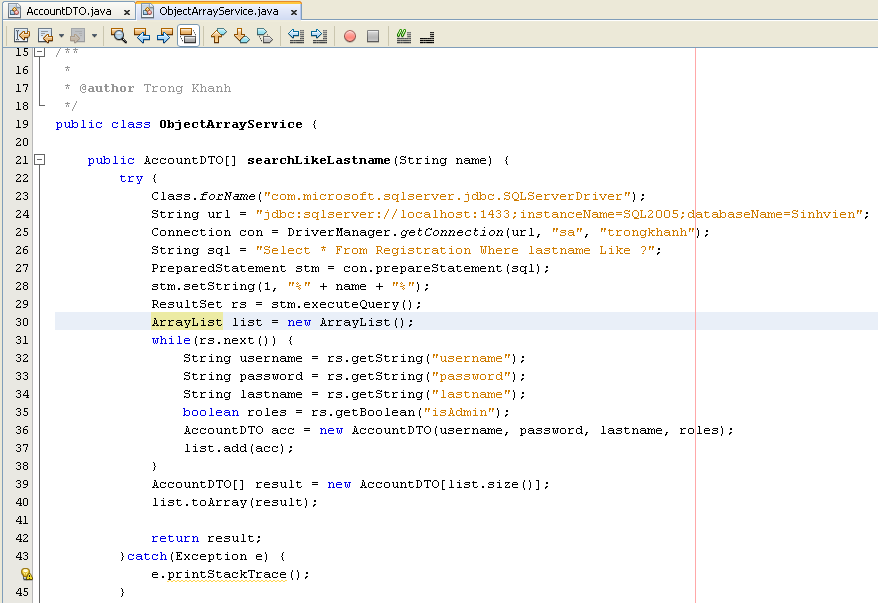Click the Find Selection magnifier icon

click(x=118, y=36)
